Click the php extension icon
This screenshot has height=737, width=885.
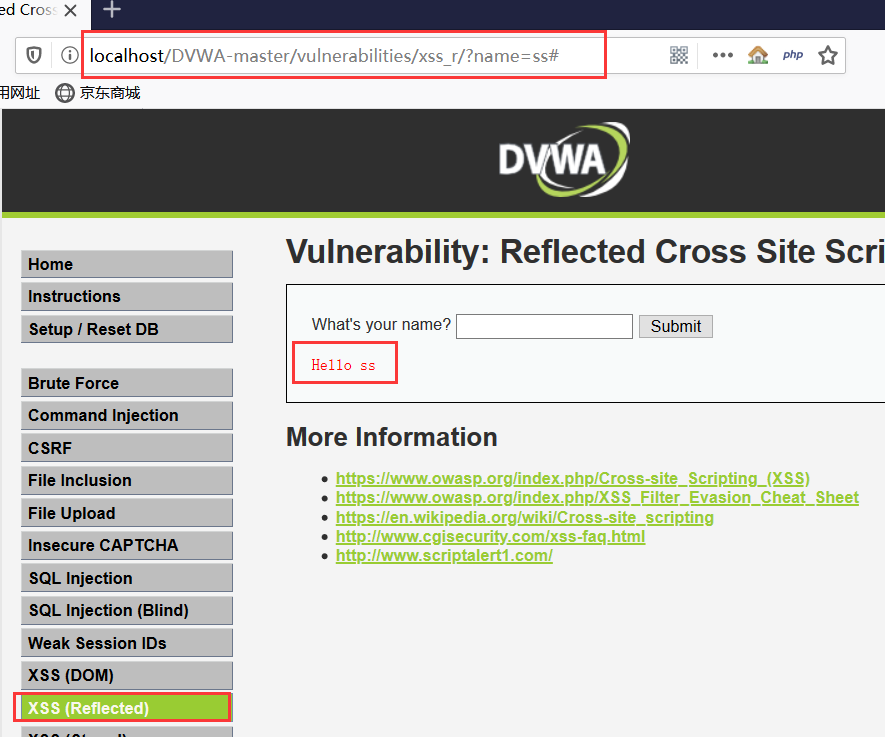coord(792,55)
